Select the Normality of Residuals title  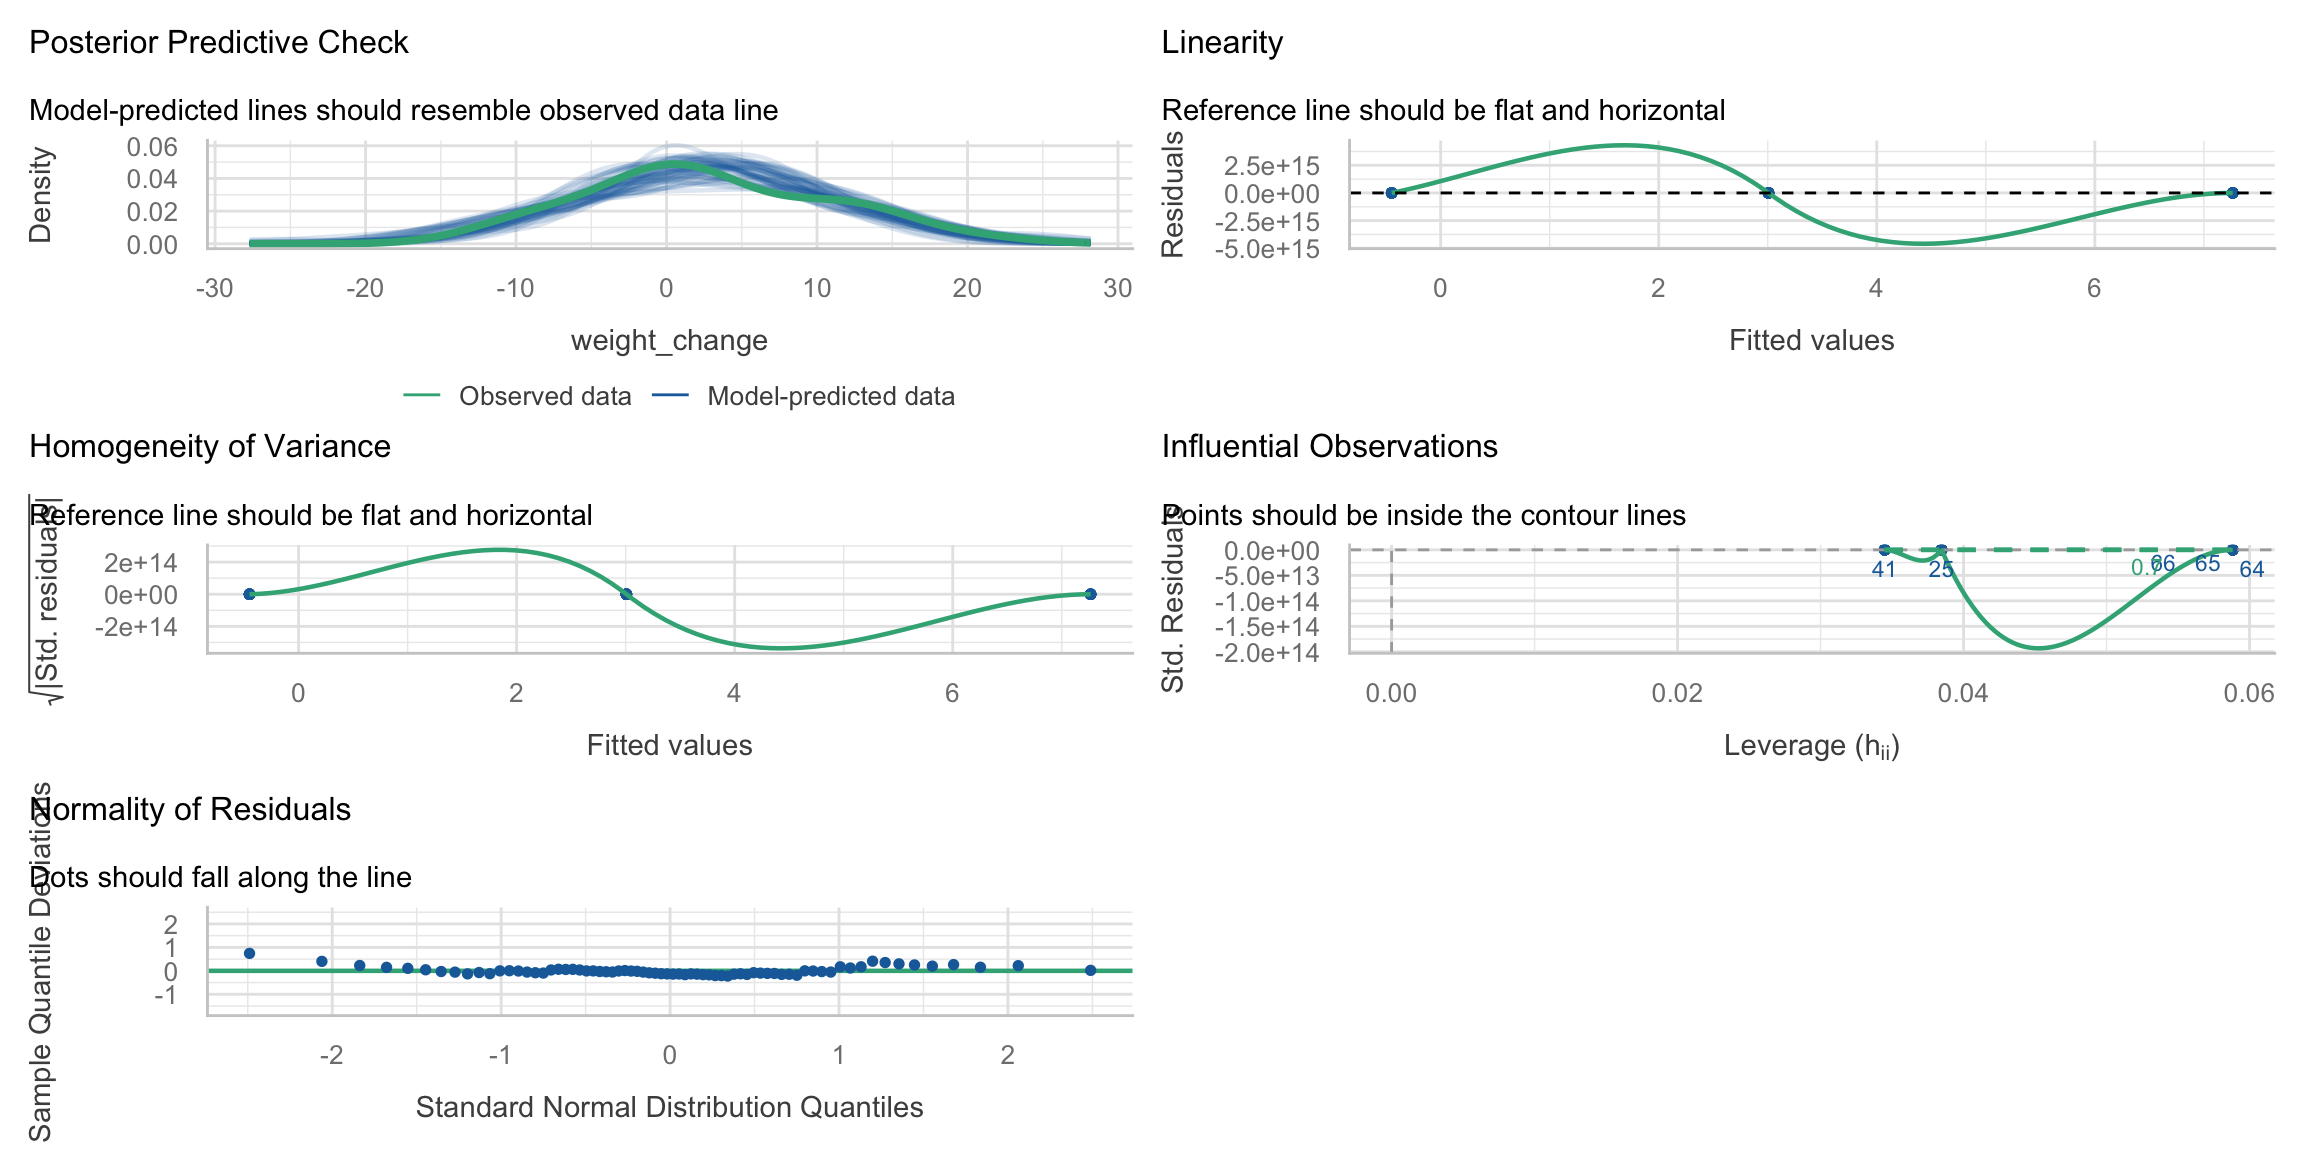(191, 809)
